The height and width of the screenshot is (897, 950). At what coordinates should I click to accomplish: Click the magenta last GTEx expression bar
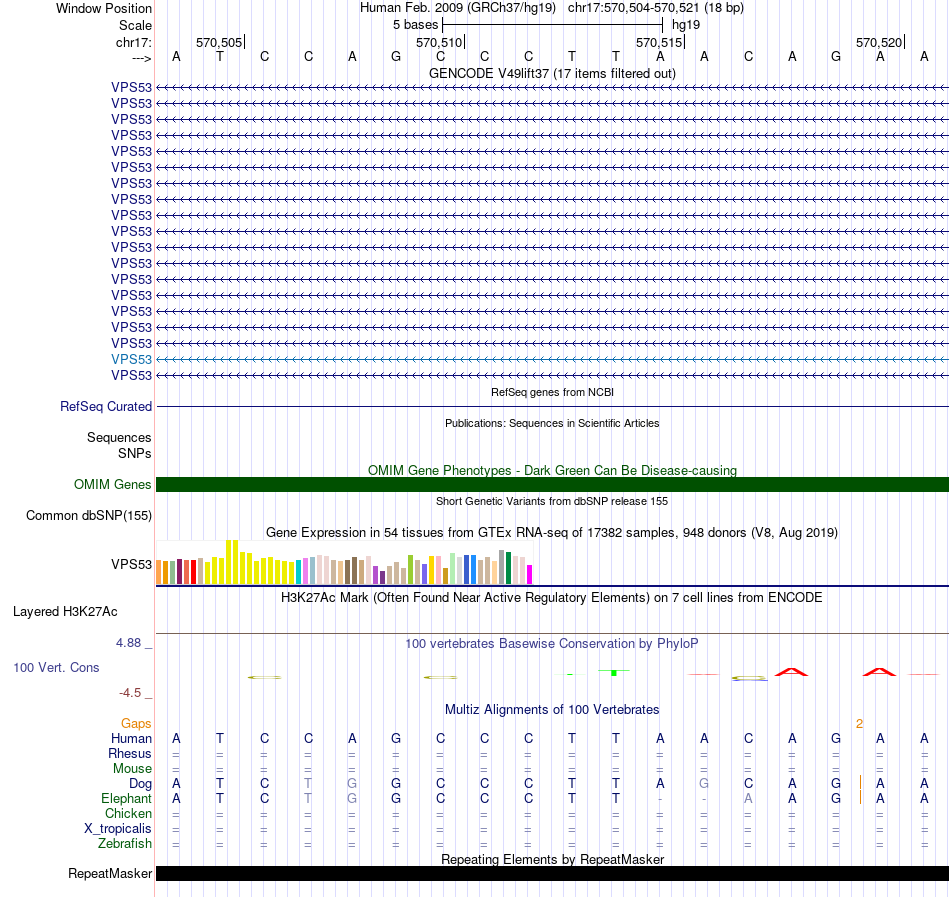tap(530, 575)
